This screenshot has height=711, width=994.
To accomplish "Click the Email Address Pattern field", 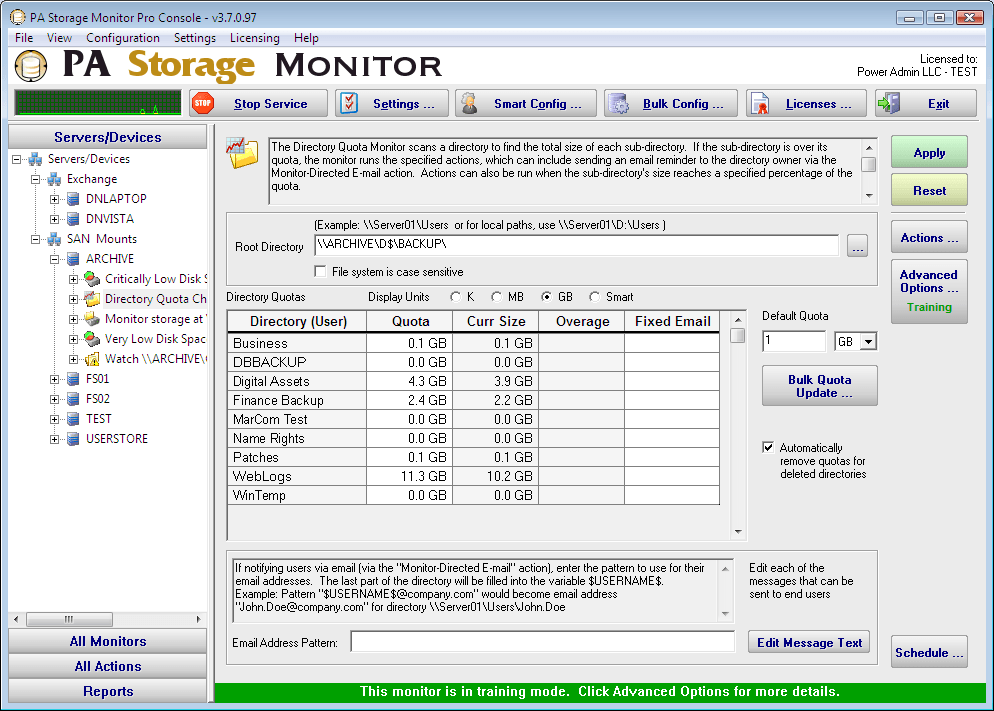I will [x=543, y=642].
